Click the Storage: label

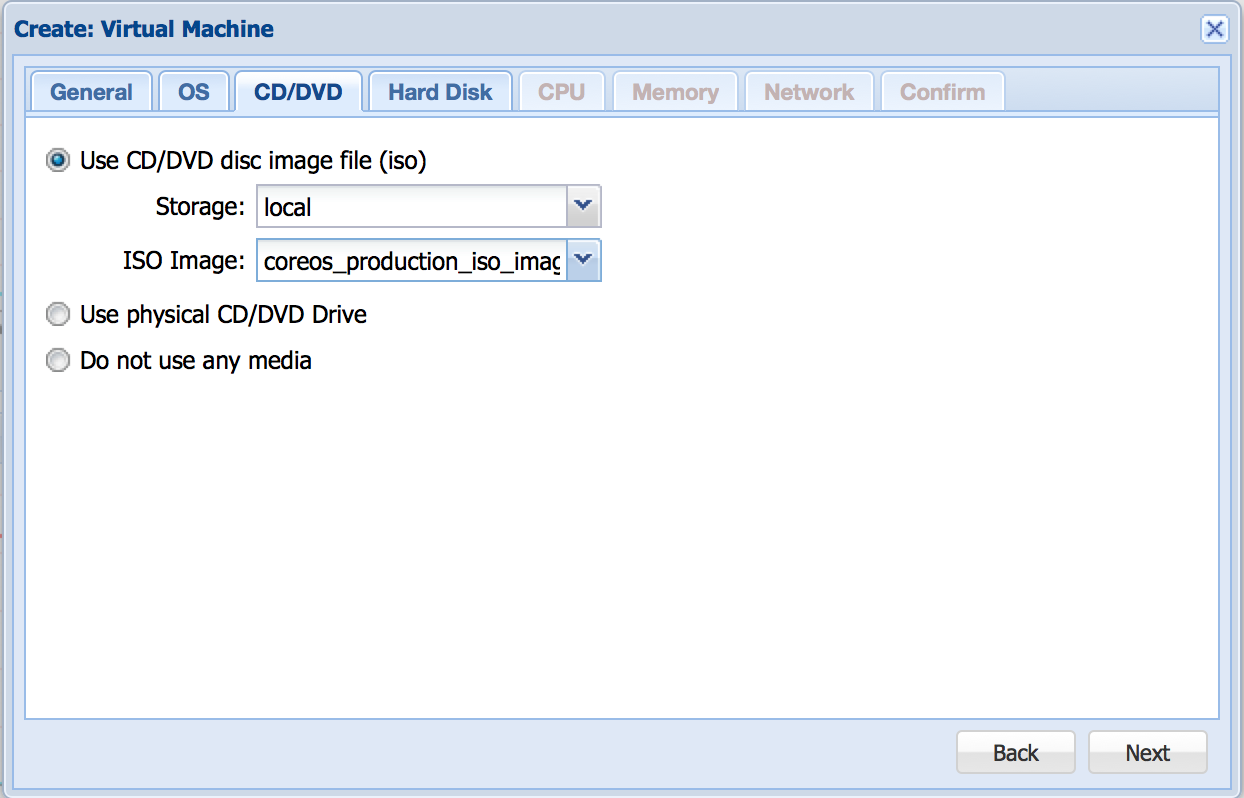point(200,207)
